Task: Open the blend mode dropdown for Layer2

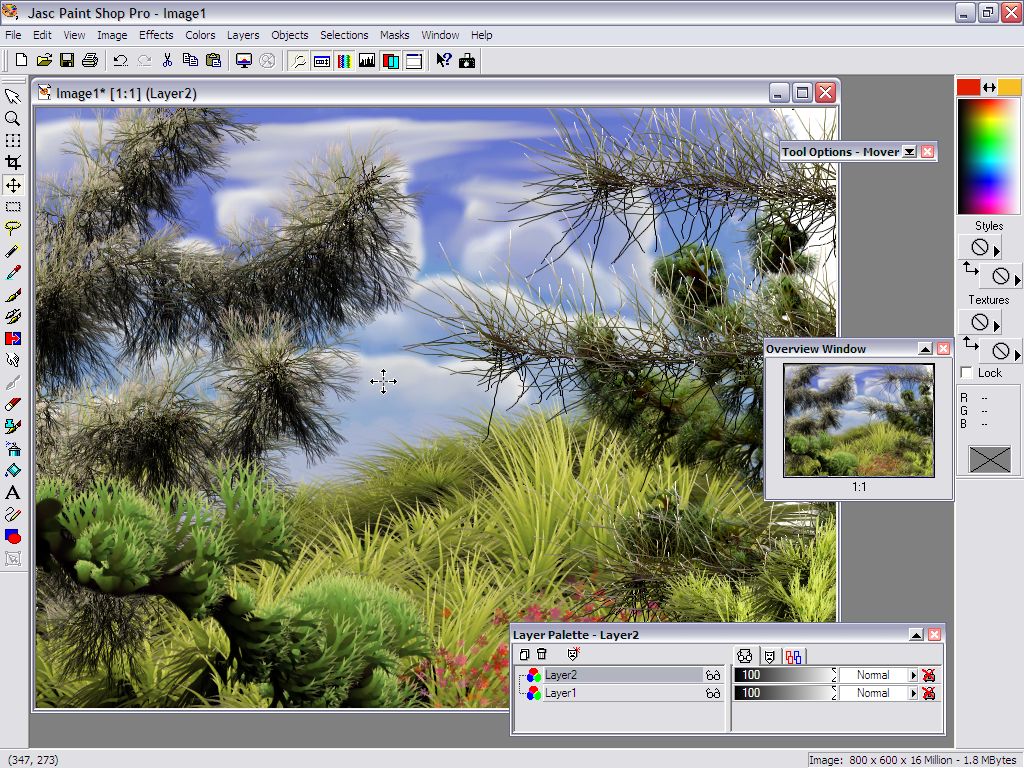Action: pos(912,675)
